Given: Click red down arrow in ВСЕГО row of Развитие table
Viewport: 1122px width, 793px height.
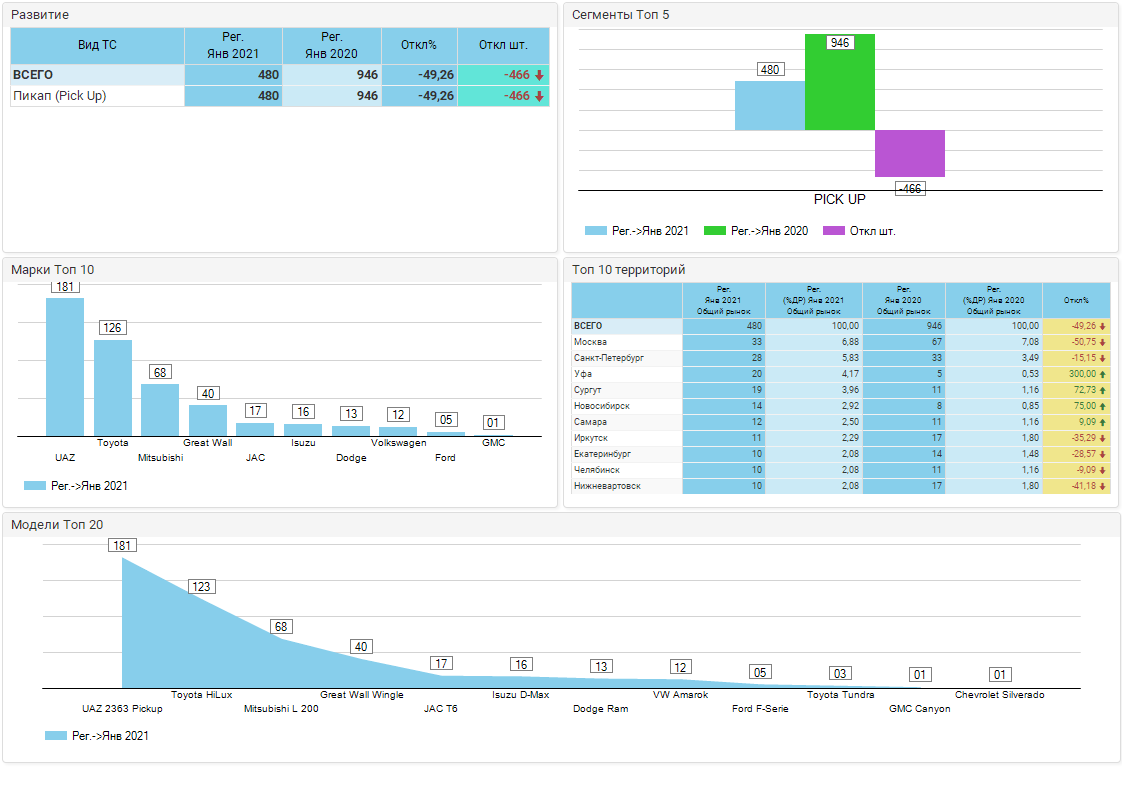Looking at the screenshot, I should point(539,75).
